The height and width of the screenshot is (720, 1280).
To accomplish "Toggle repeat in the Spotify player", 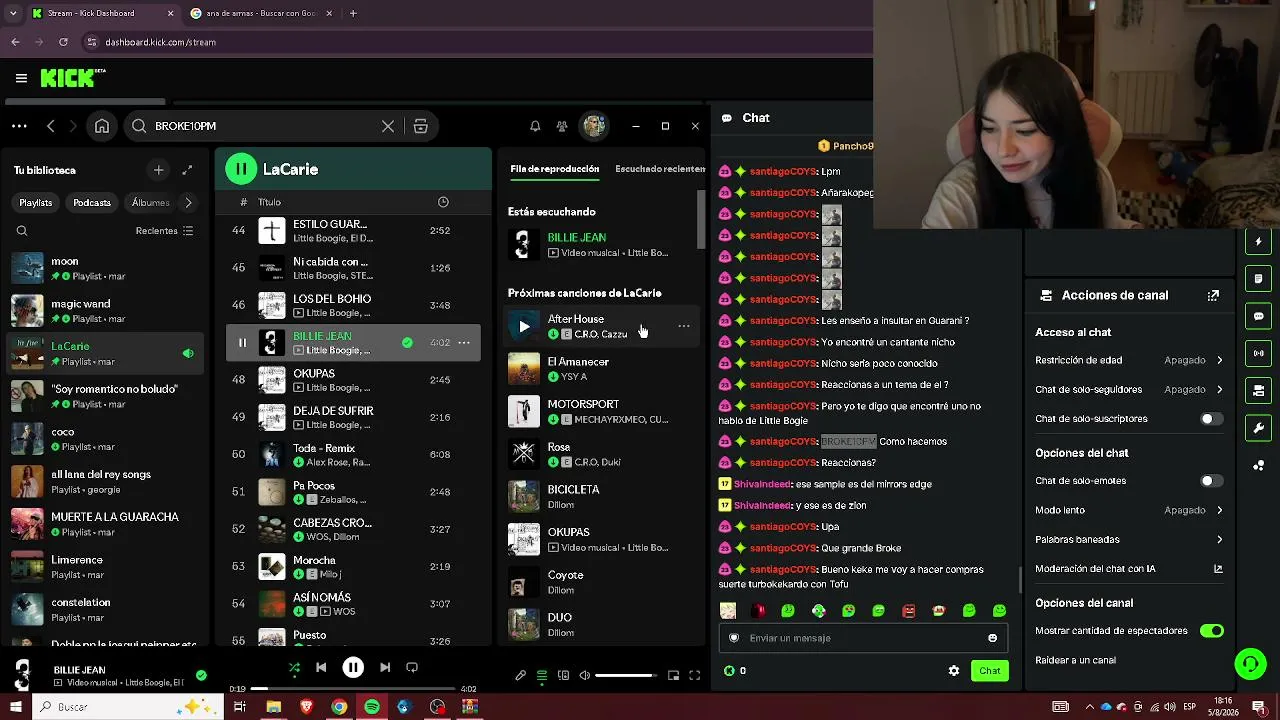I will (x=412, y=667).
